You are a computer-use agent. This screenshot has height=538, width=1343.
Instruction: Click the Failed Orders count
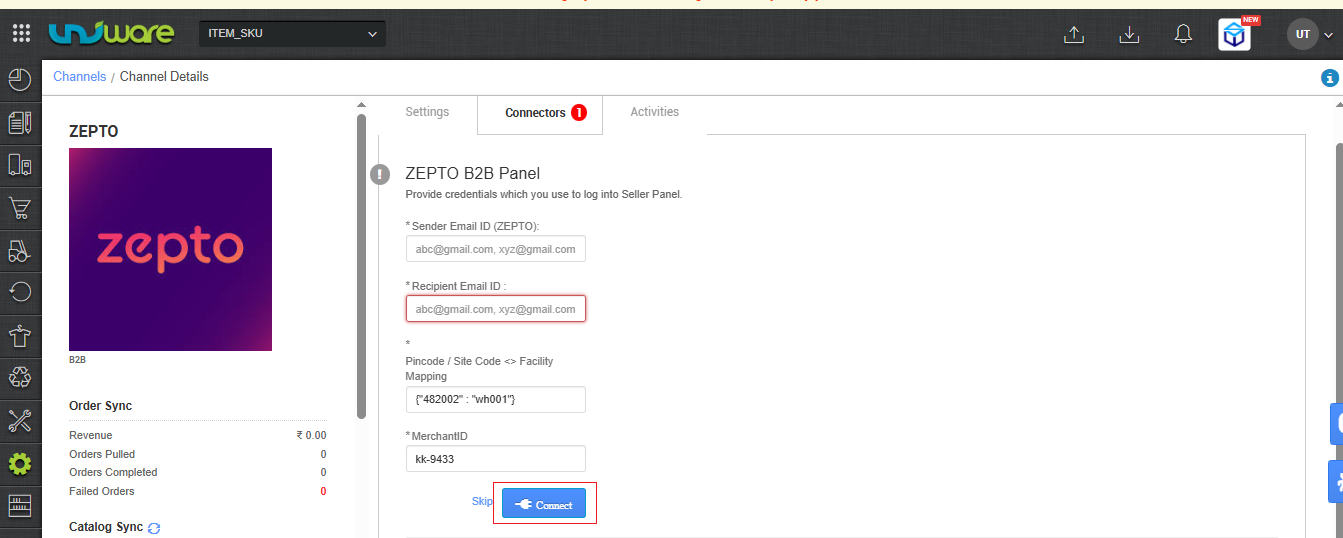[323, 491]
